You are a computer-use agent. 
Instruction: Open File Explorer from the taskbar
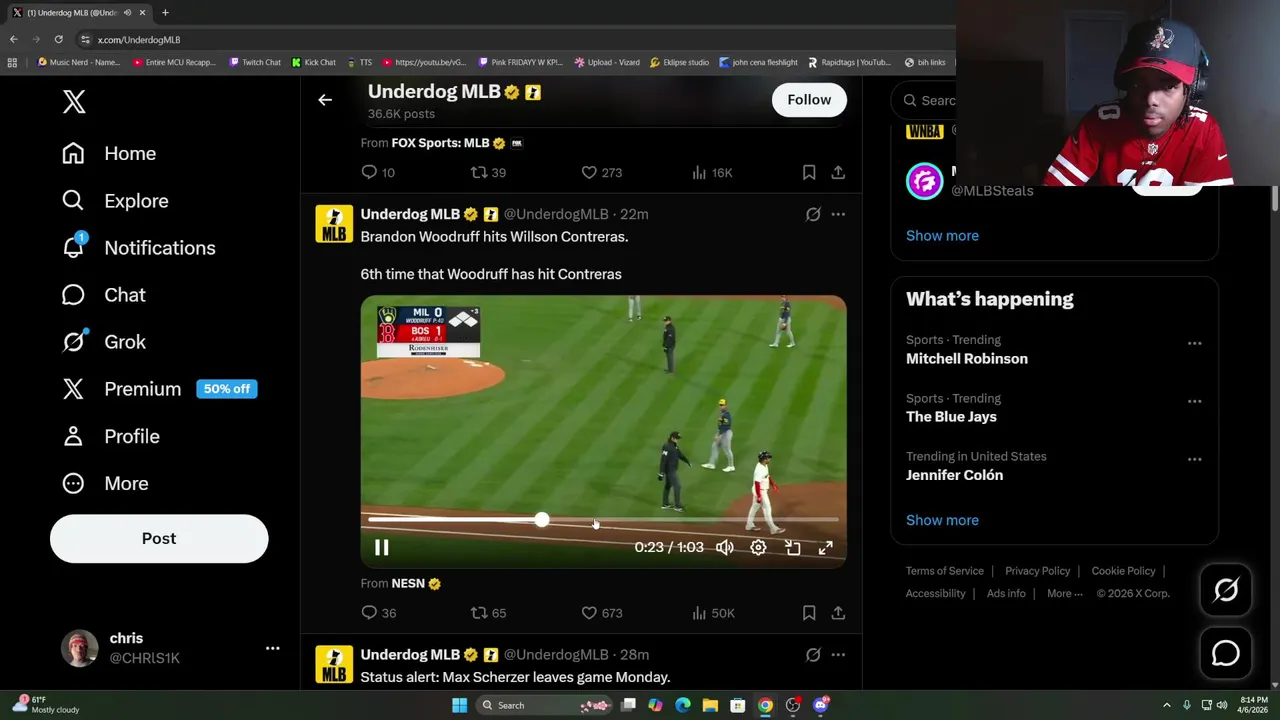710,705
